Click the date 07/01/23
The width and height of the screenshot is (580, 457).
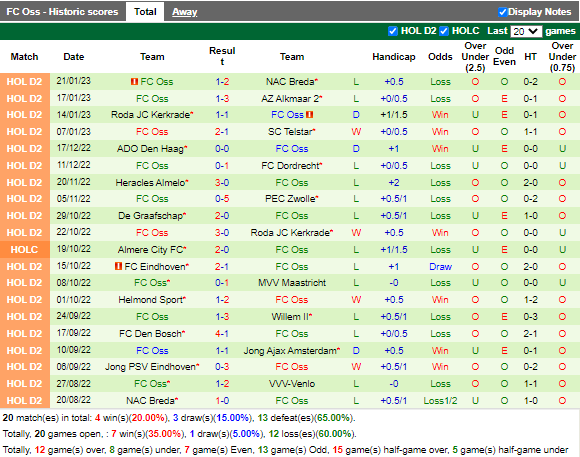point(74,132)
